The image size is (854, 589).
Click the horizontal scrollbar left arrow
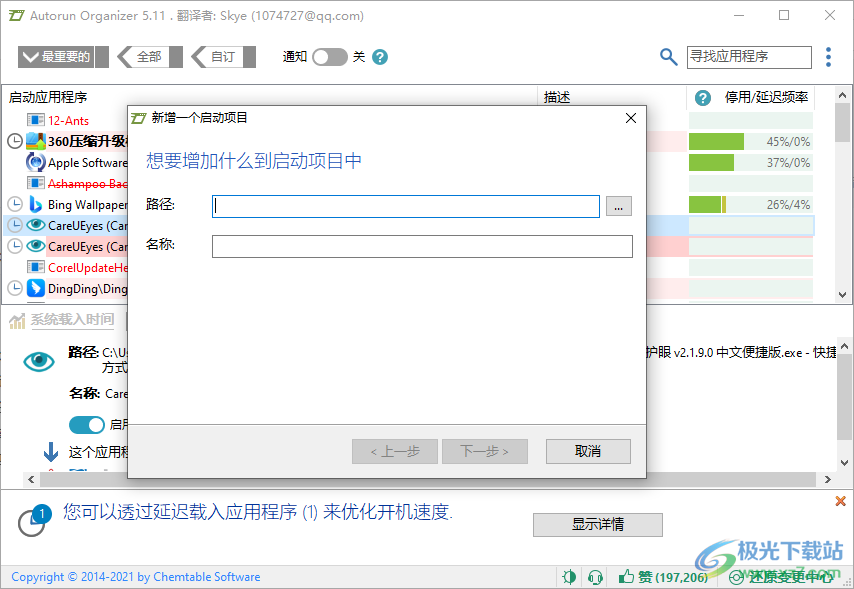point(31,479)
